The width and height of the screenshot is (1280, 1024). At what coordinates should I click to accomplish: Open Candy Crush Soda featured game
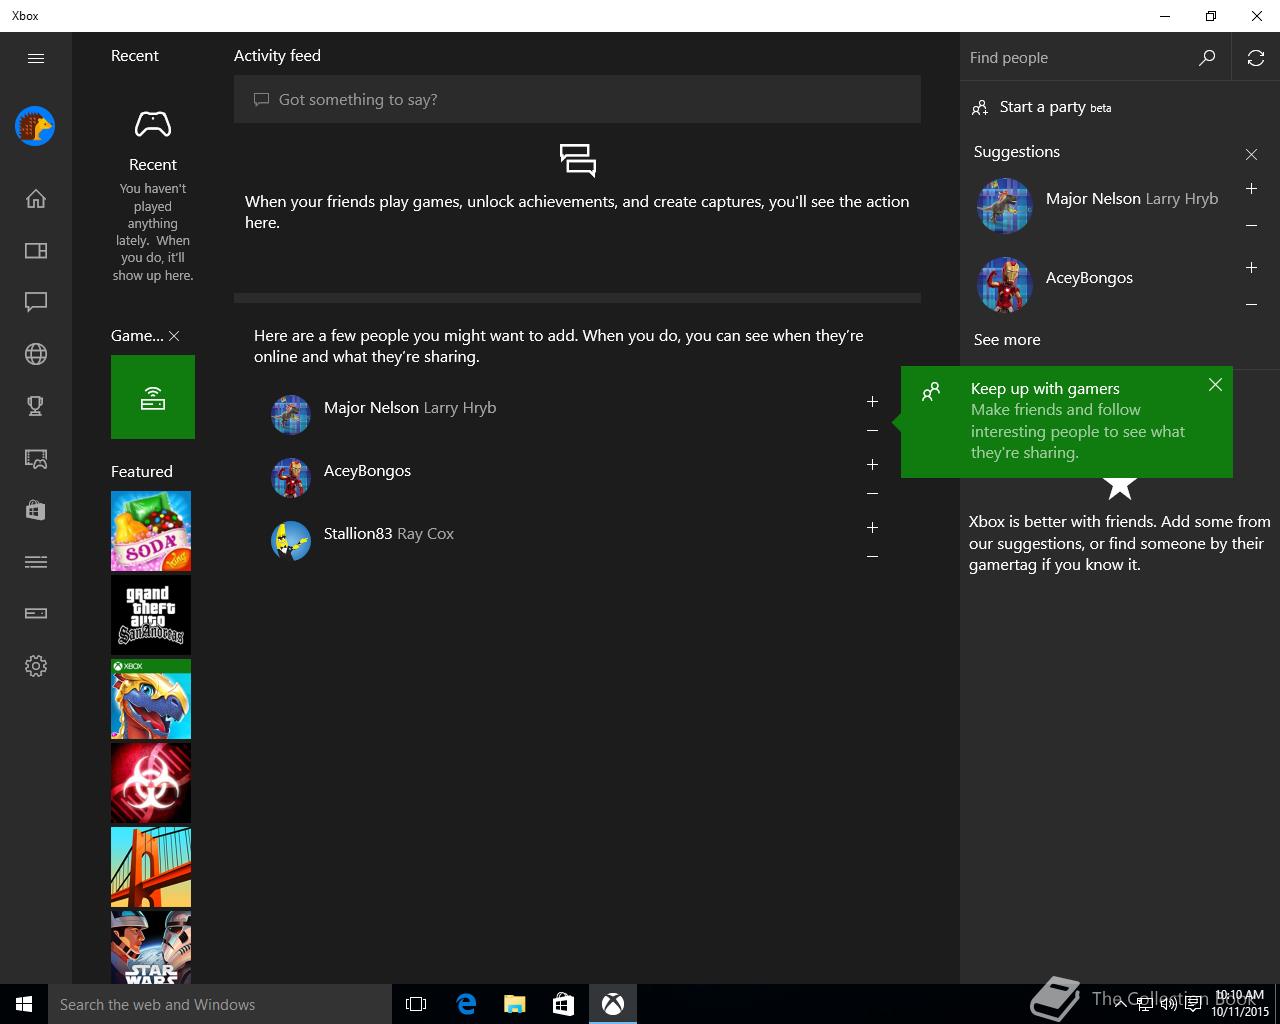coord(151,531)
